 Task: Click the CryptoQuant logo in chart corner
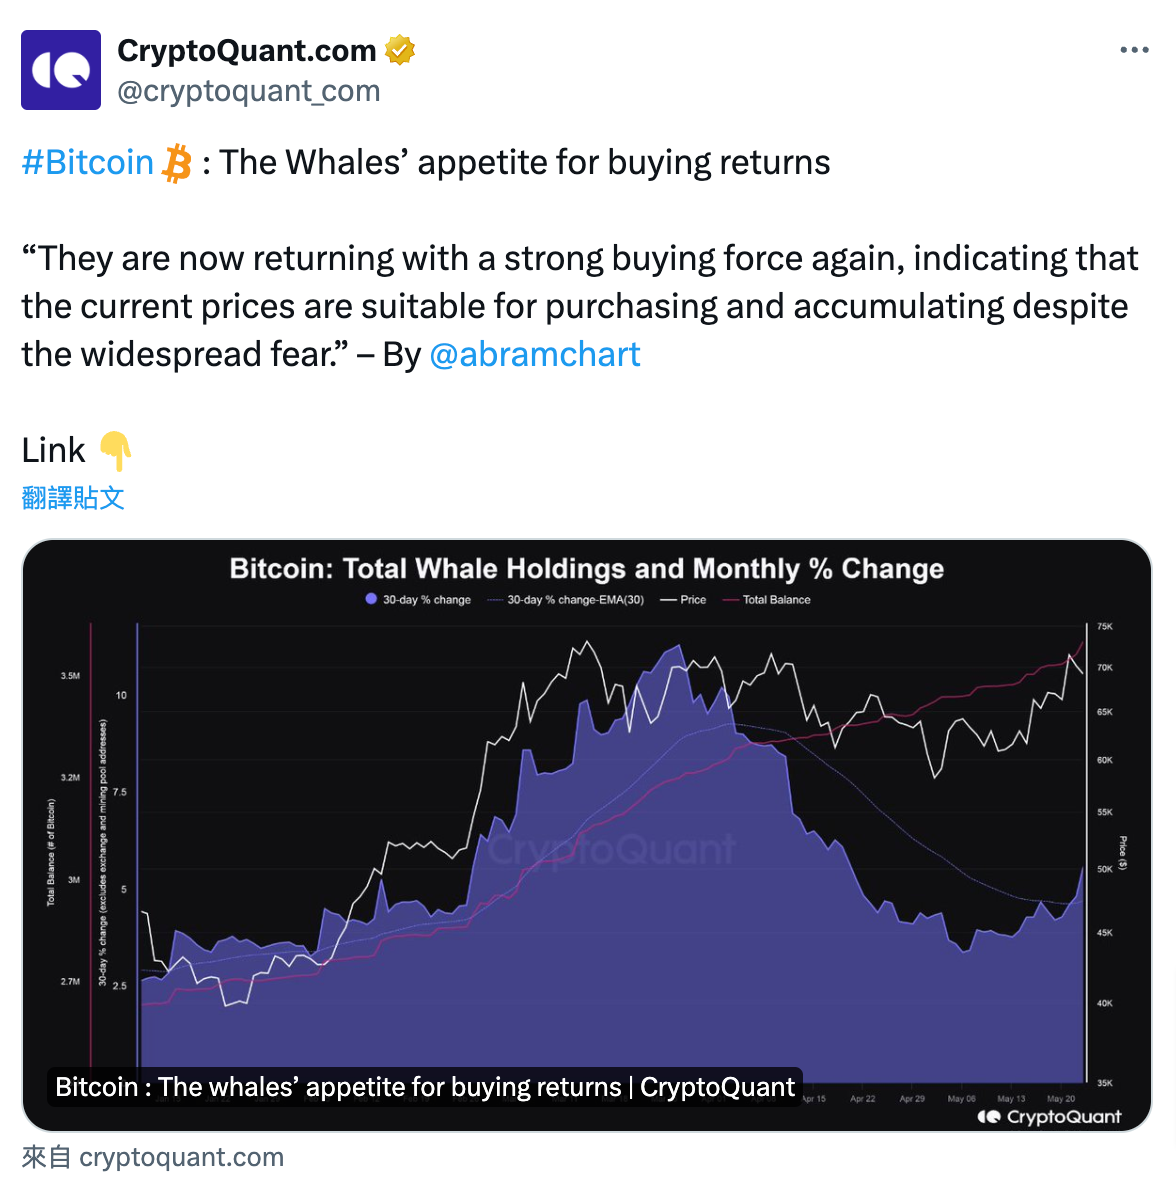tap(1049, 1116)
